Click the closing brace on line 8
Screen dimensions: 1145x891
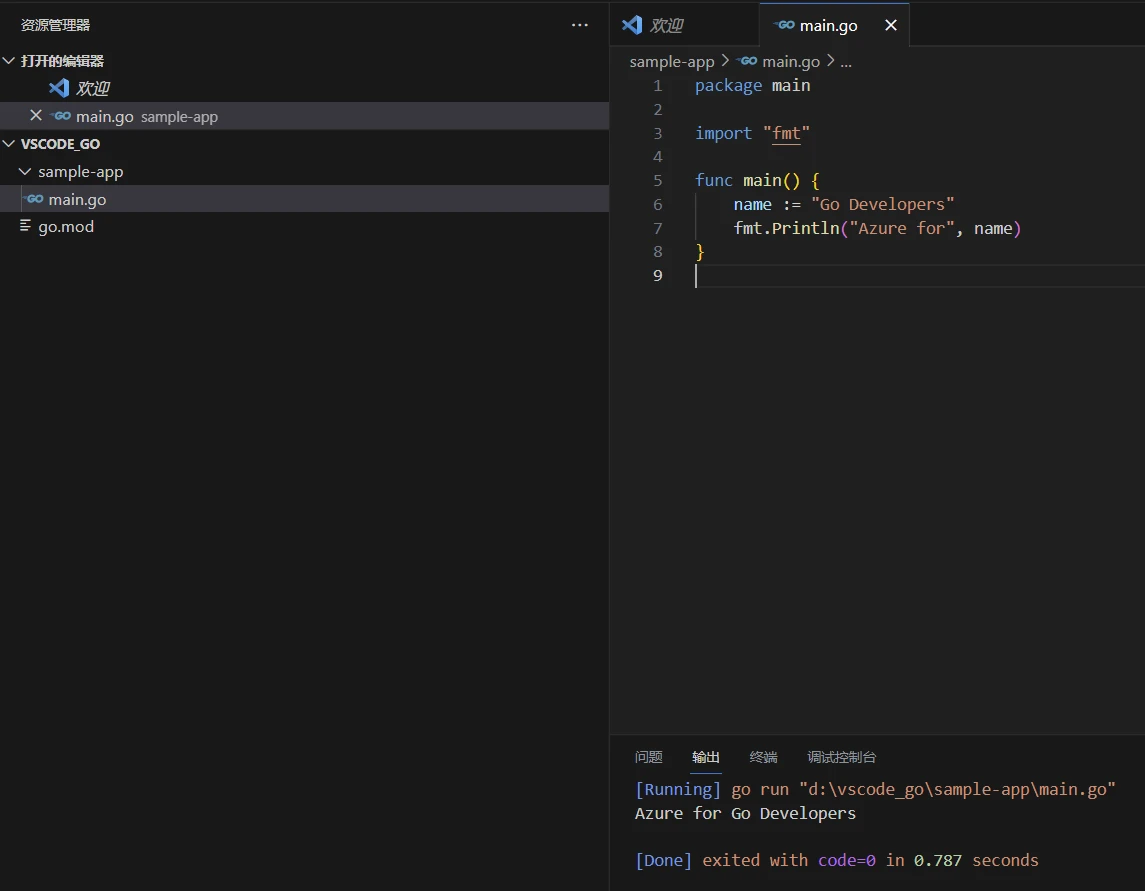tap(700, 252)
